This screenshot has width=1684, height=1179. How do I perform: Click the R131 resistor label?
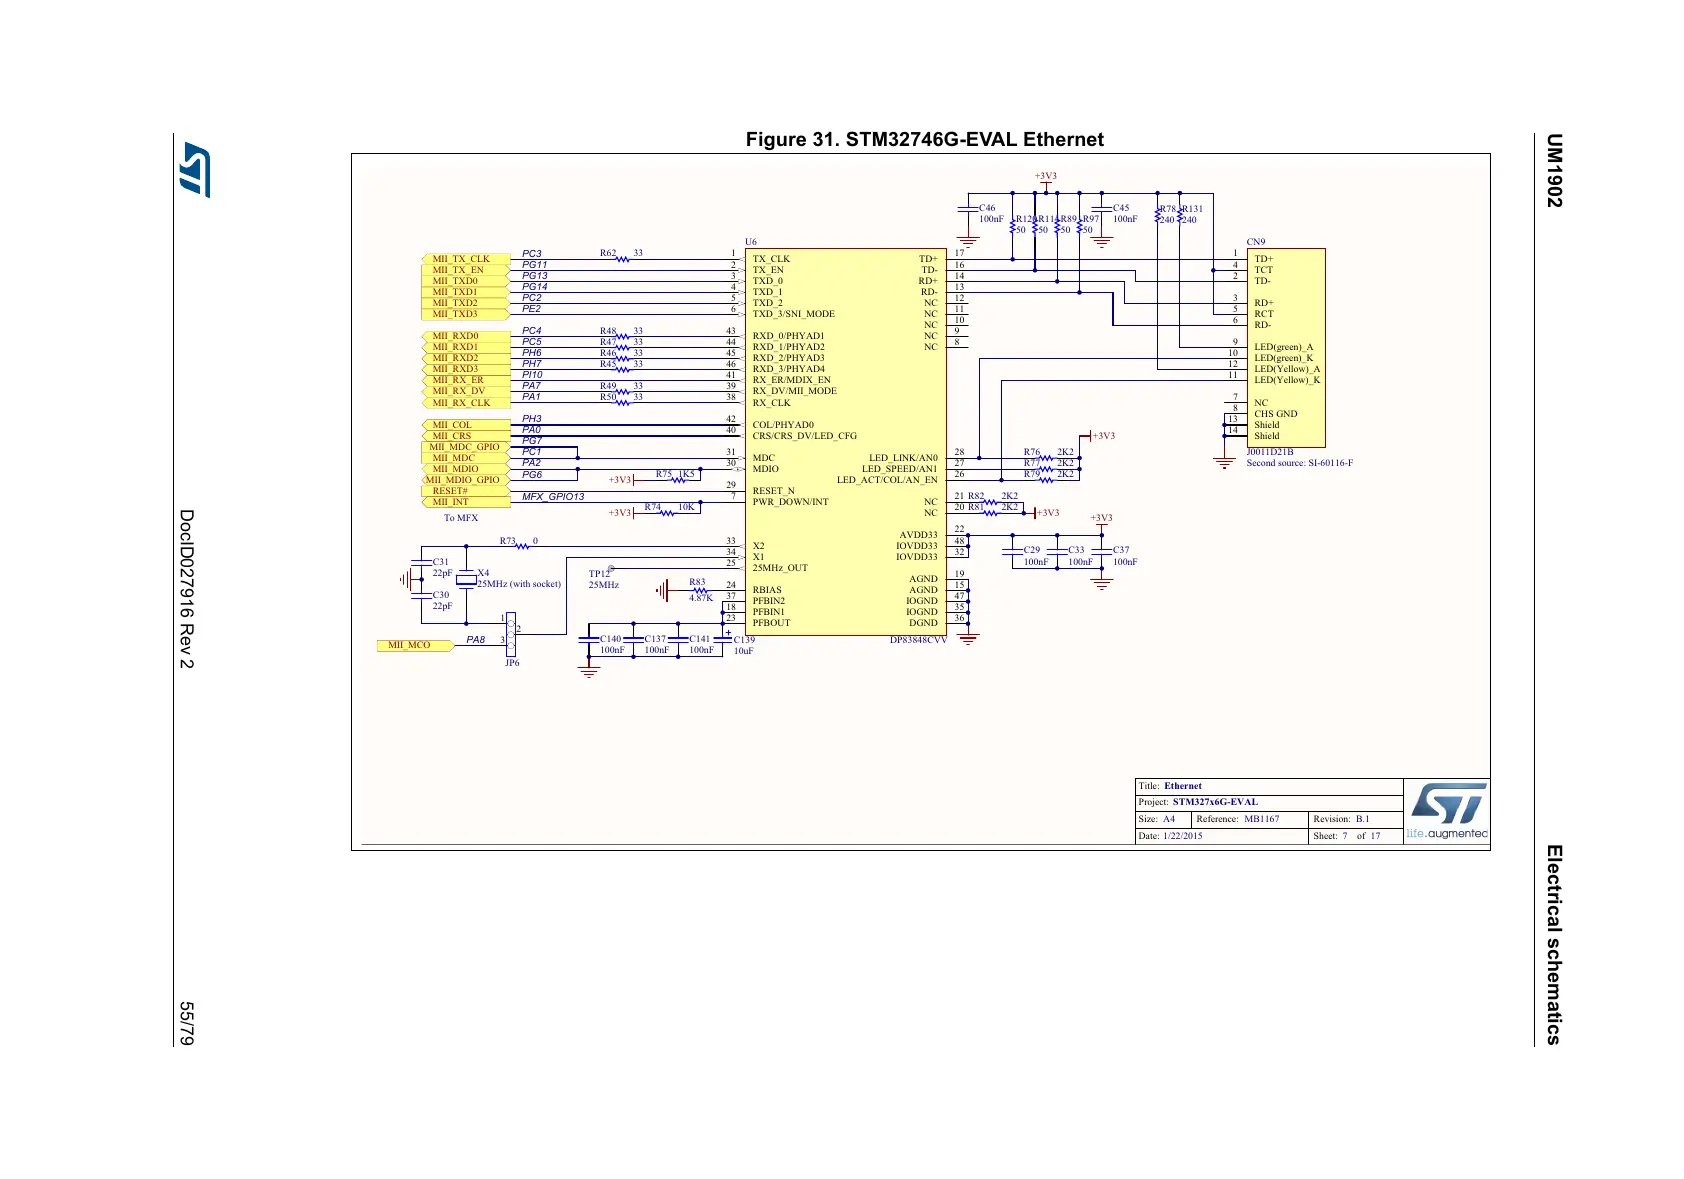click(x=1193, y=209)
